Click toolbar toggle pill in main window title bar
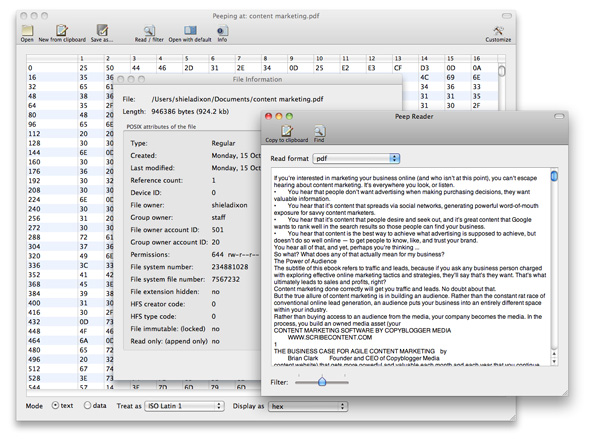 [x=507, y=16]
